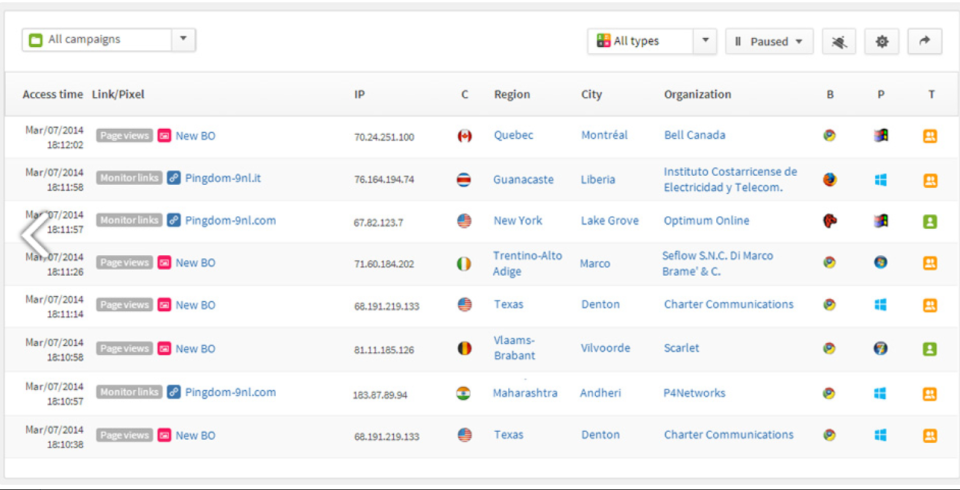The width and height of the screenshot is (960, 490).
Task: Click the Windows platform icon in the P4Networks row
Action: pyautogui.click(x=880, y=393)
